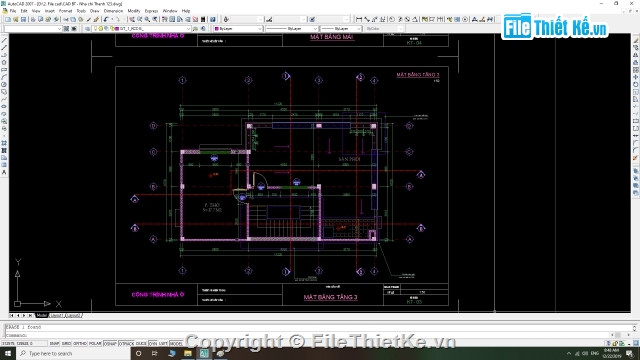Toggle DUCS in status bar
640x360 pixels.
[x=141, y=344]
